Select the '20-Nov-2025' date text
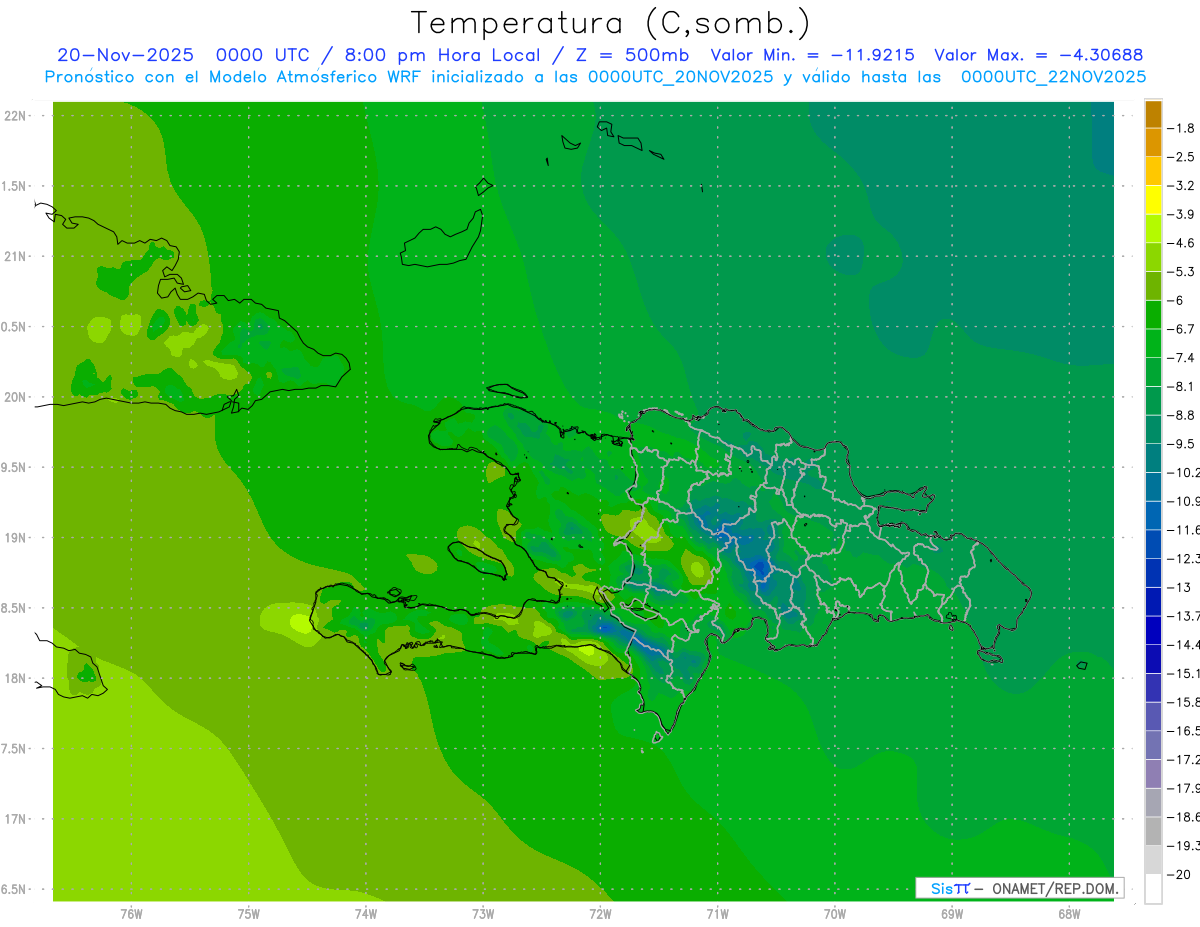 point(126,55)
